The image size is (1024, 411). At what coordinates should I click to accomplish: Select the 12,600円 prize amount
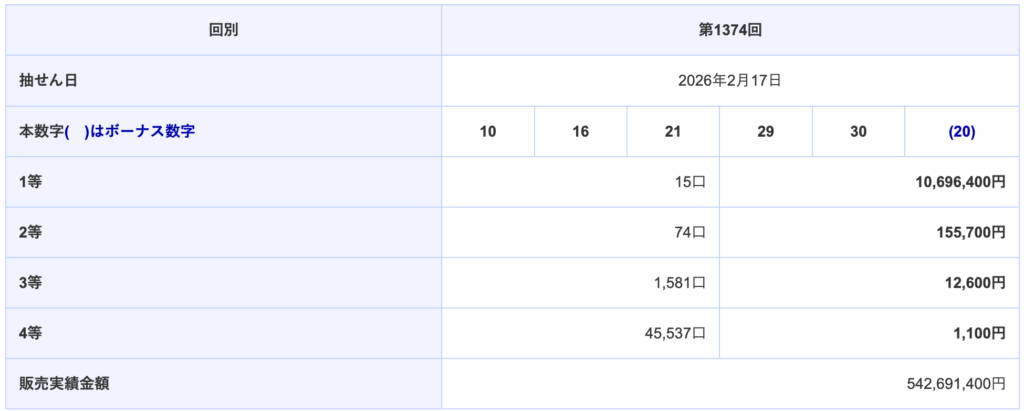973,283
